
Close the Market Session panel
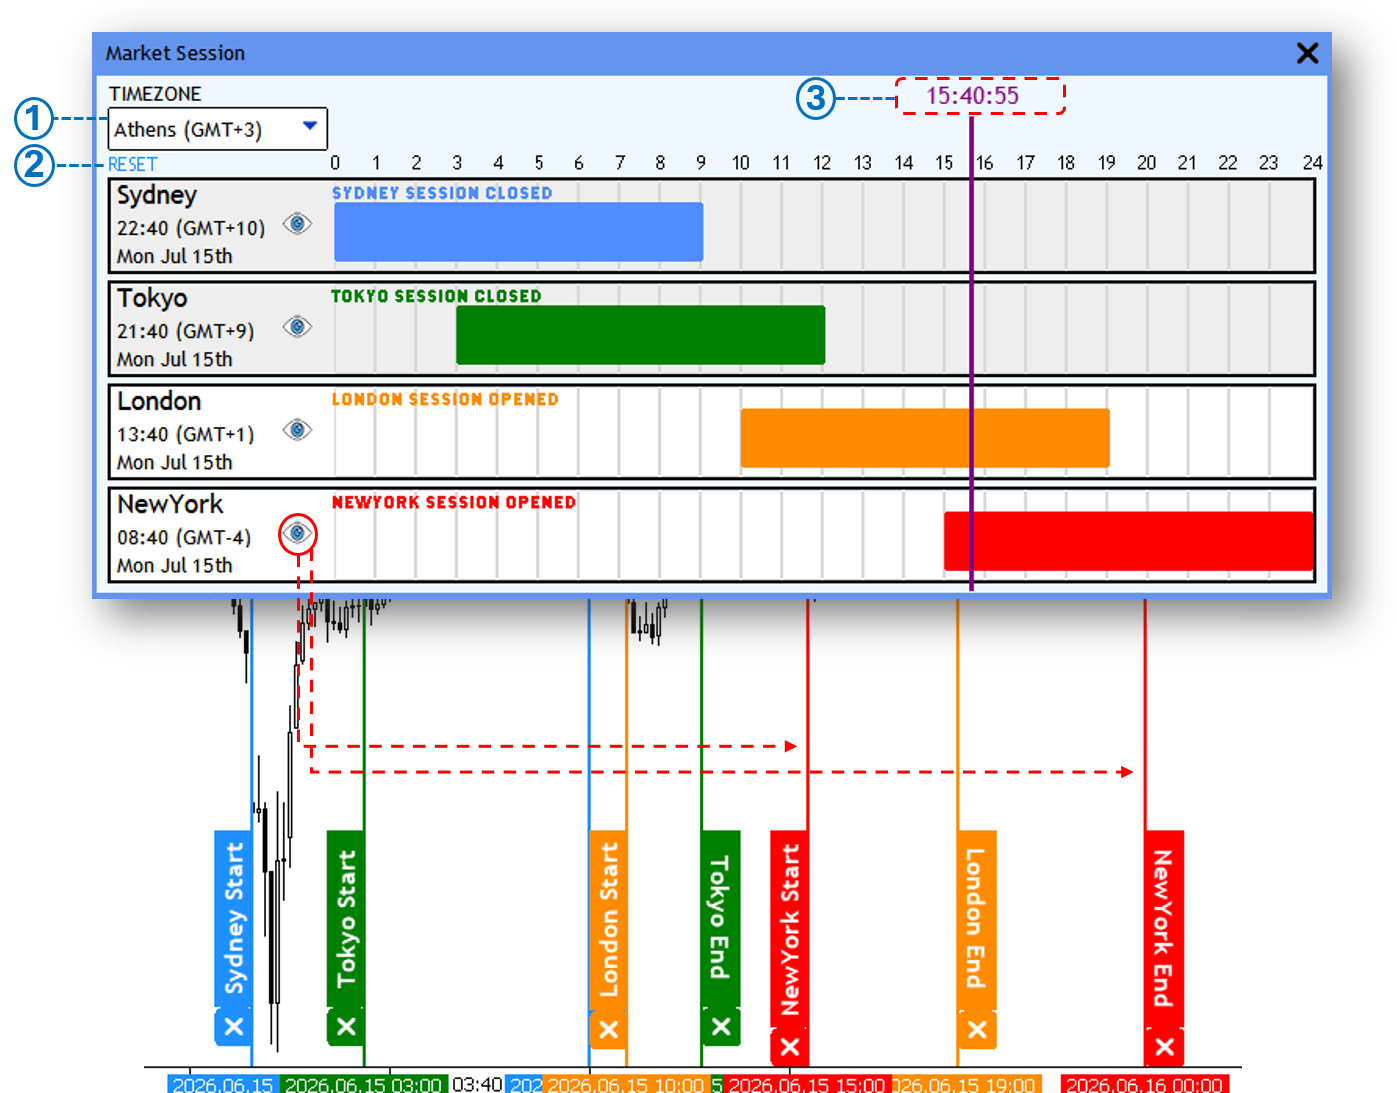point(1307,53)
